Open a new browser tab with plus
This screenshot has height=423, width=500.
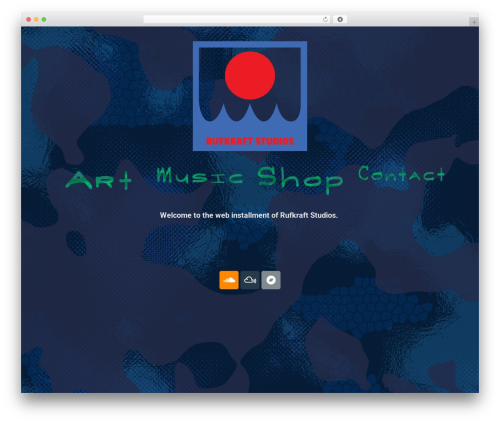tap(474, 22)
